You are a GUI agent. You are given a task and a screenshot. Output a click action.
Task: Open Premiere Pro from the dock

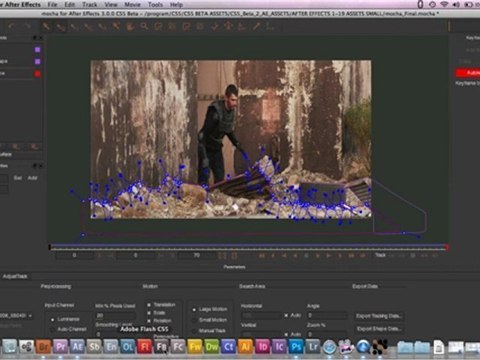pyautogui.click(x=60, y=347)
